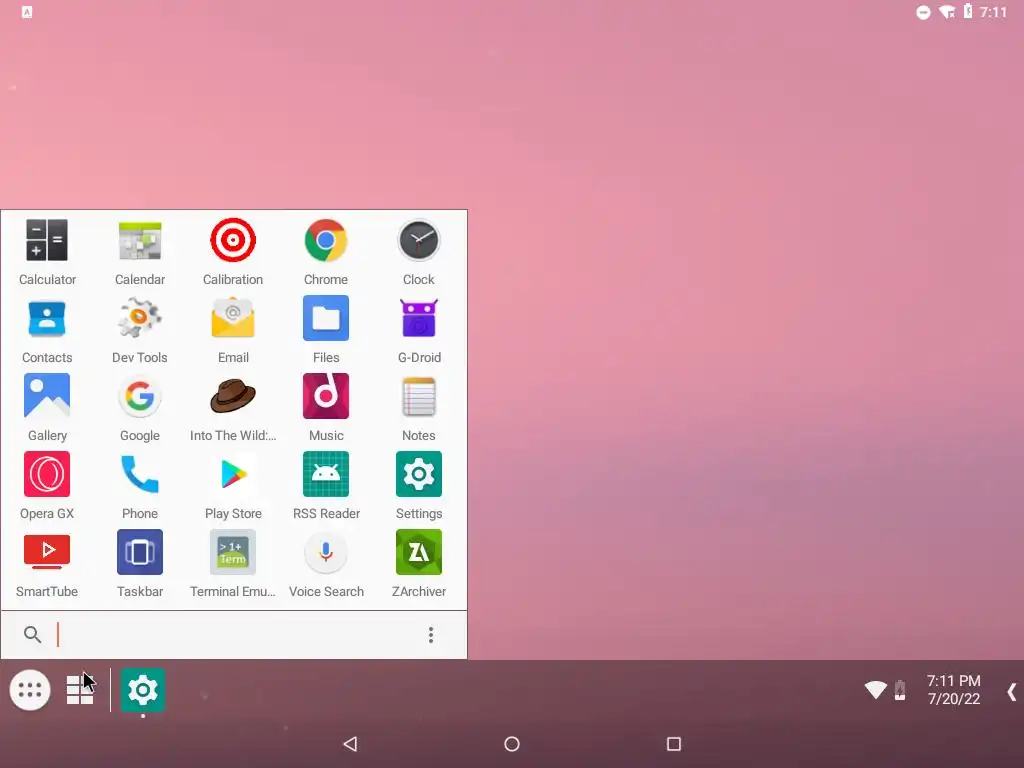The height and width of the screenshot is (768, 1024).
Task: Click the status bar do-not-disturb icon
Action: click(923, 12)
